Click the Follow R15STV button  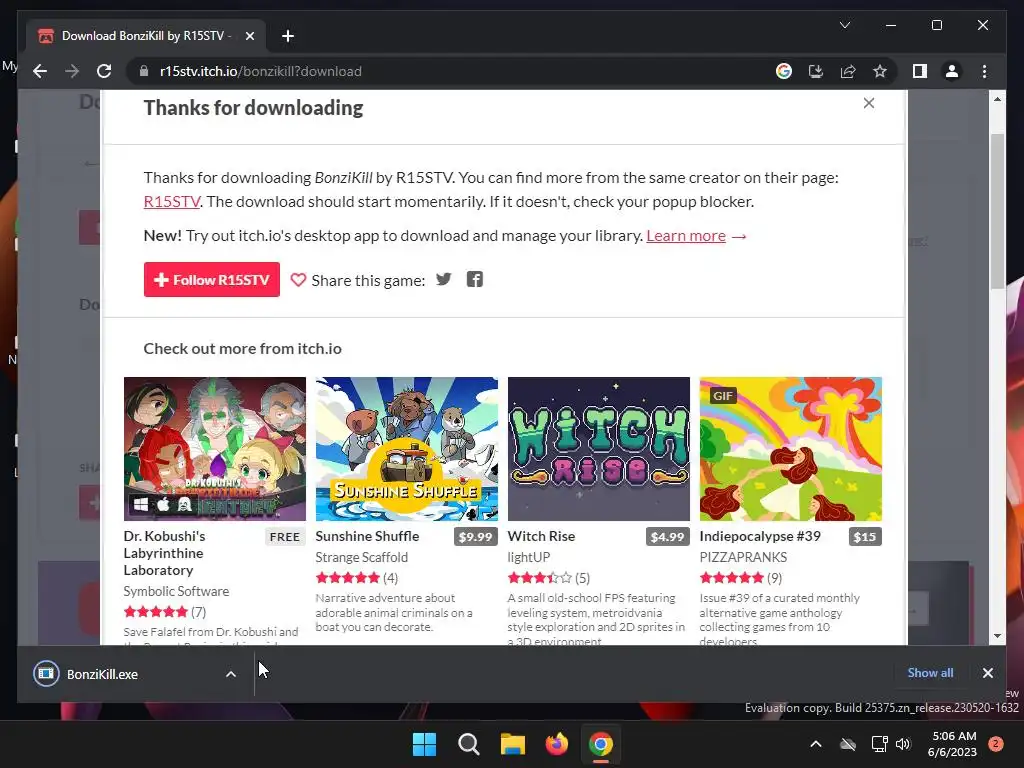coord(212,280)
